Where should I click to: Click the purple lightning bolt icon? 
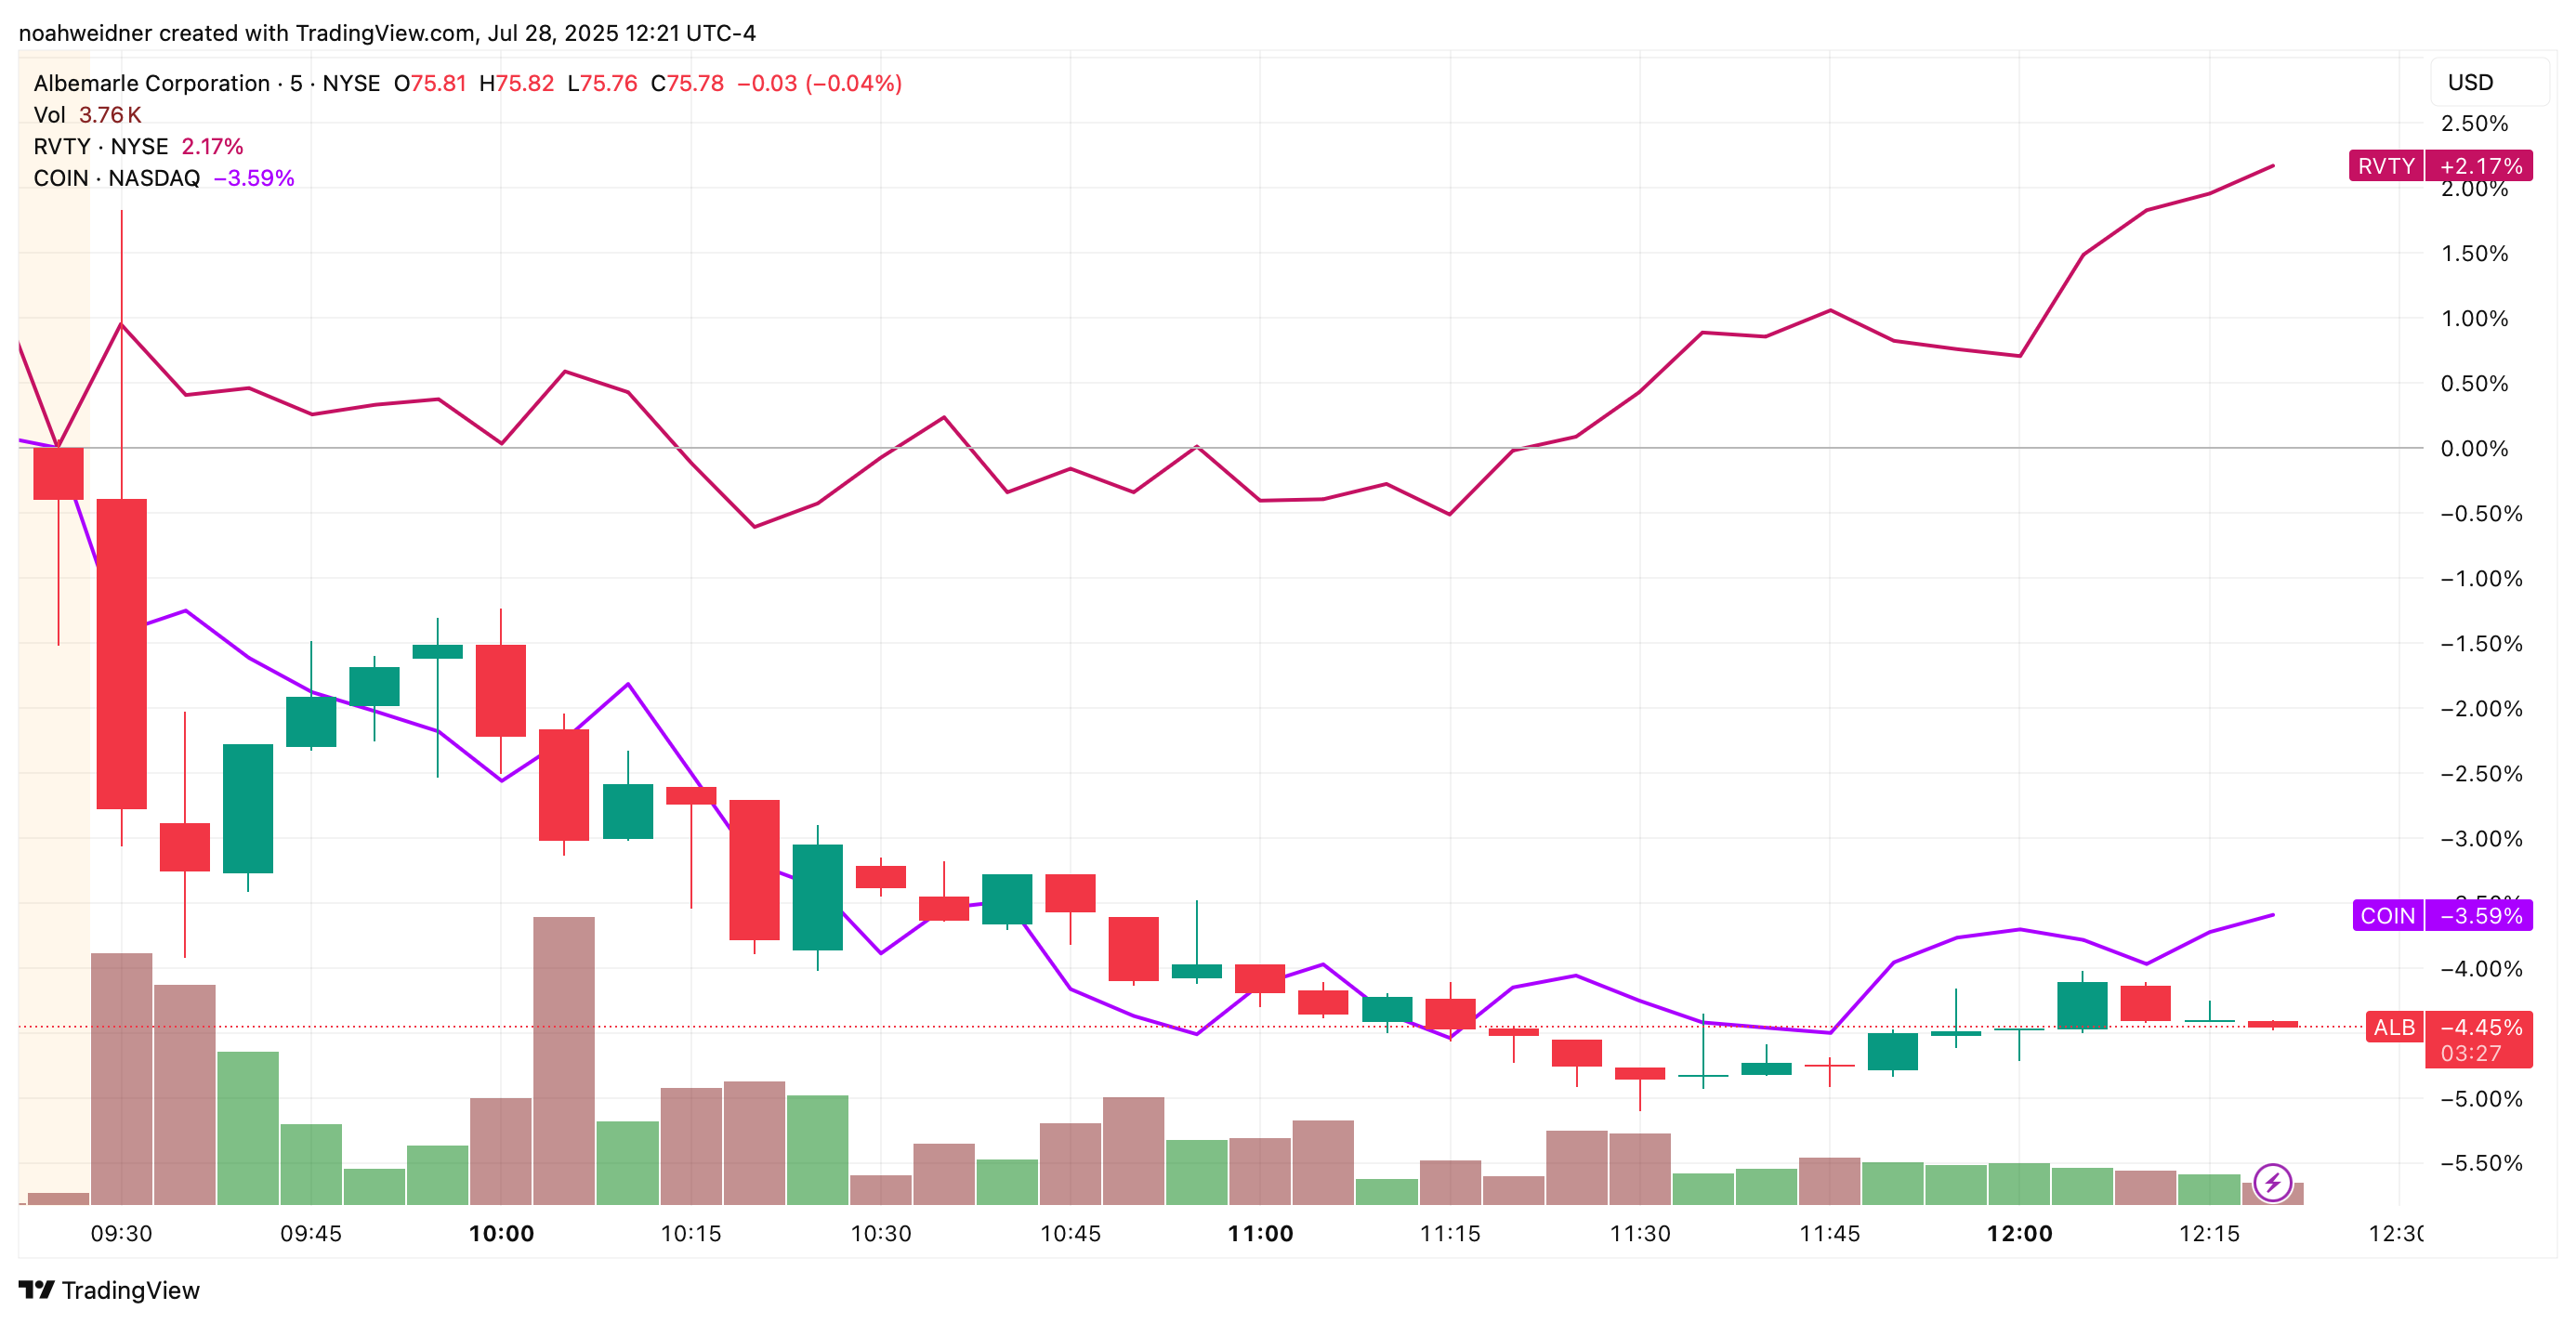coord(2272,1183)
